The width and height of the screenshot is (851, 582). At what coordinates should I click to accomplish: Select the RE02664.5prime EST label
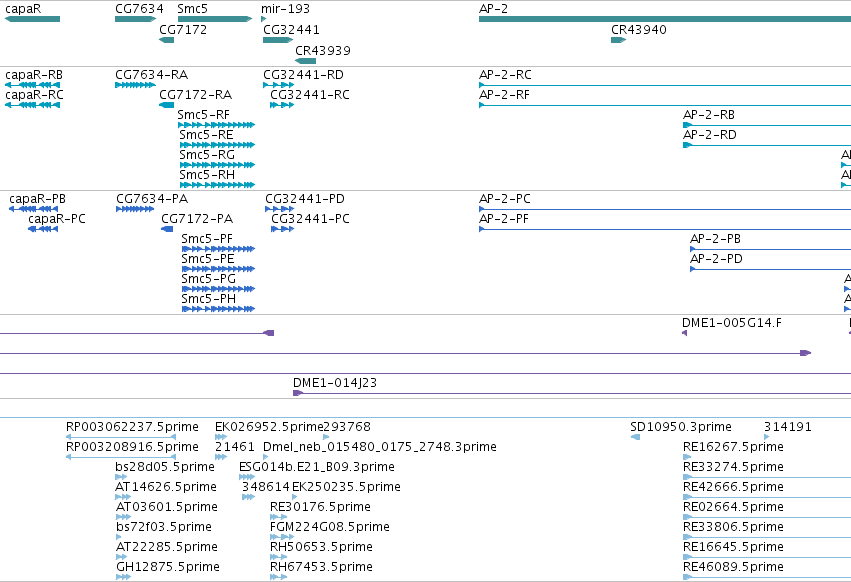(733, 507)
